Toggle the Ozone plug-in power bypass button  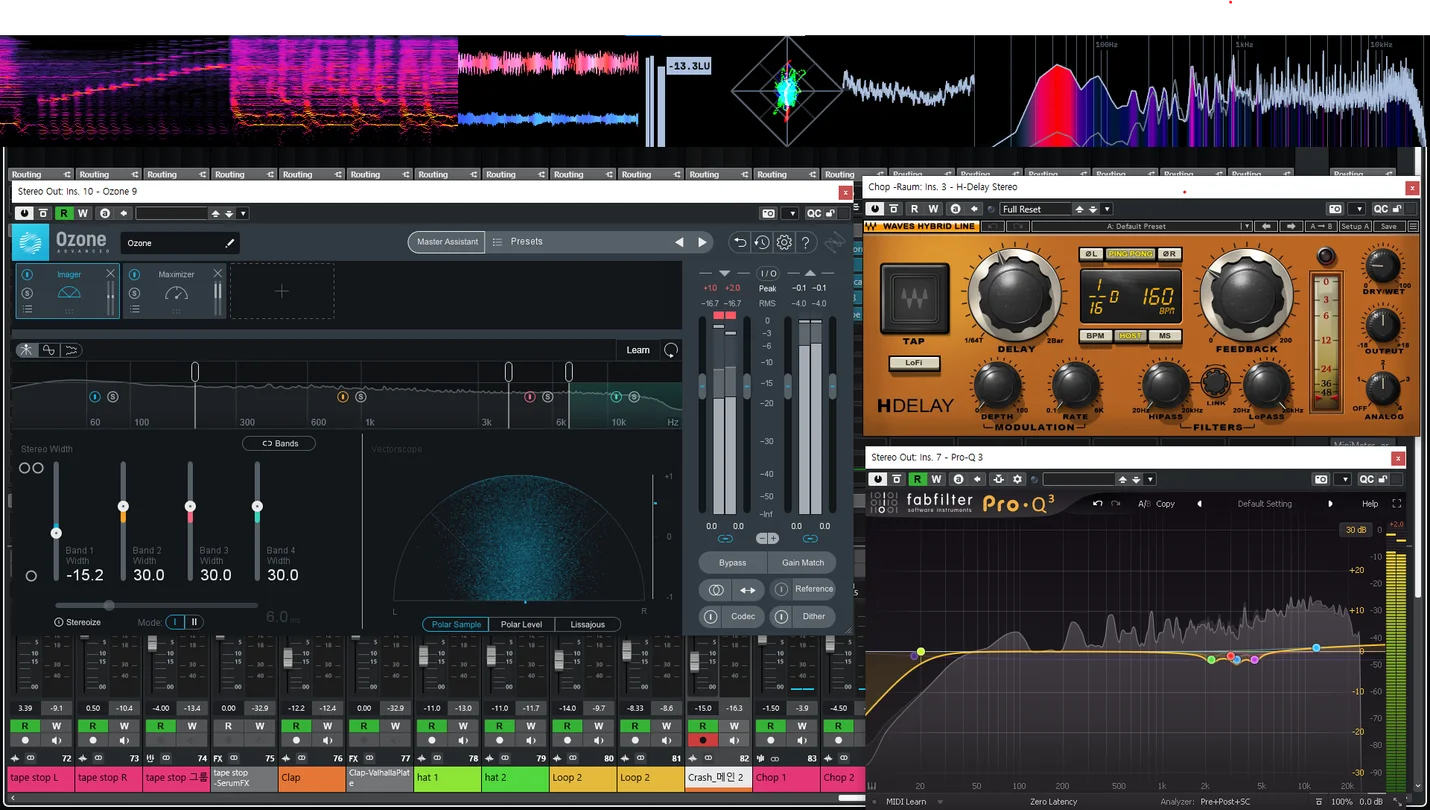pyautogui.click(x=23, y=213)
